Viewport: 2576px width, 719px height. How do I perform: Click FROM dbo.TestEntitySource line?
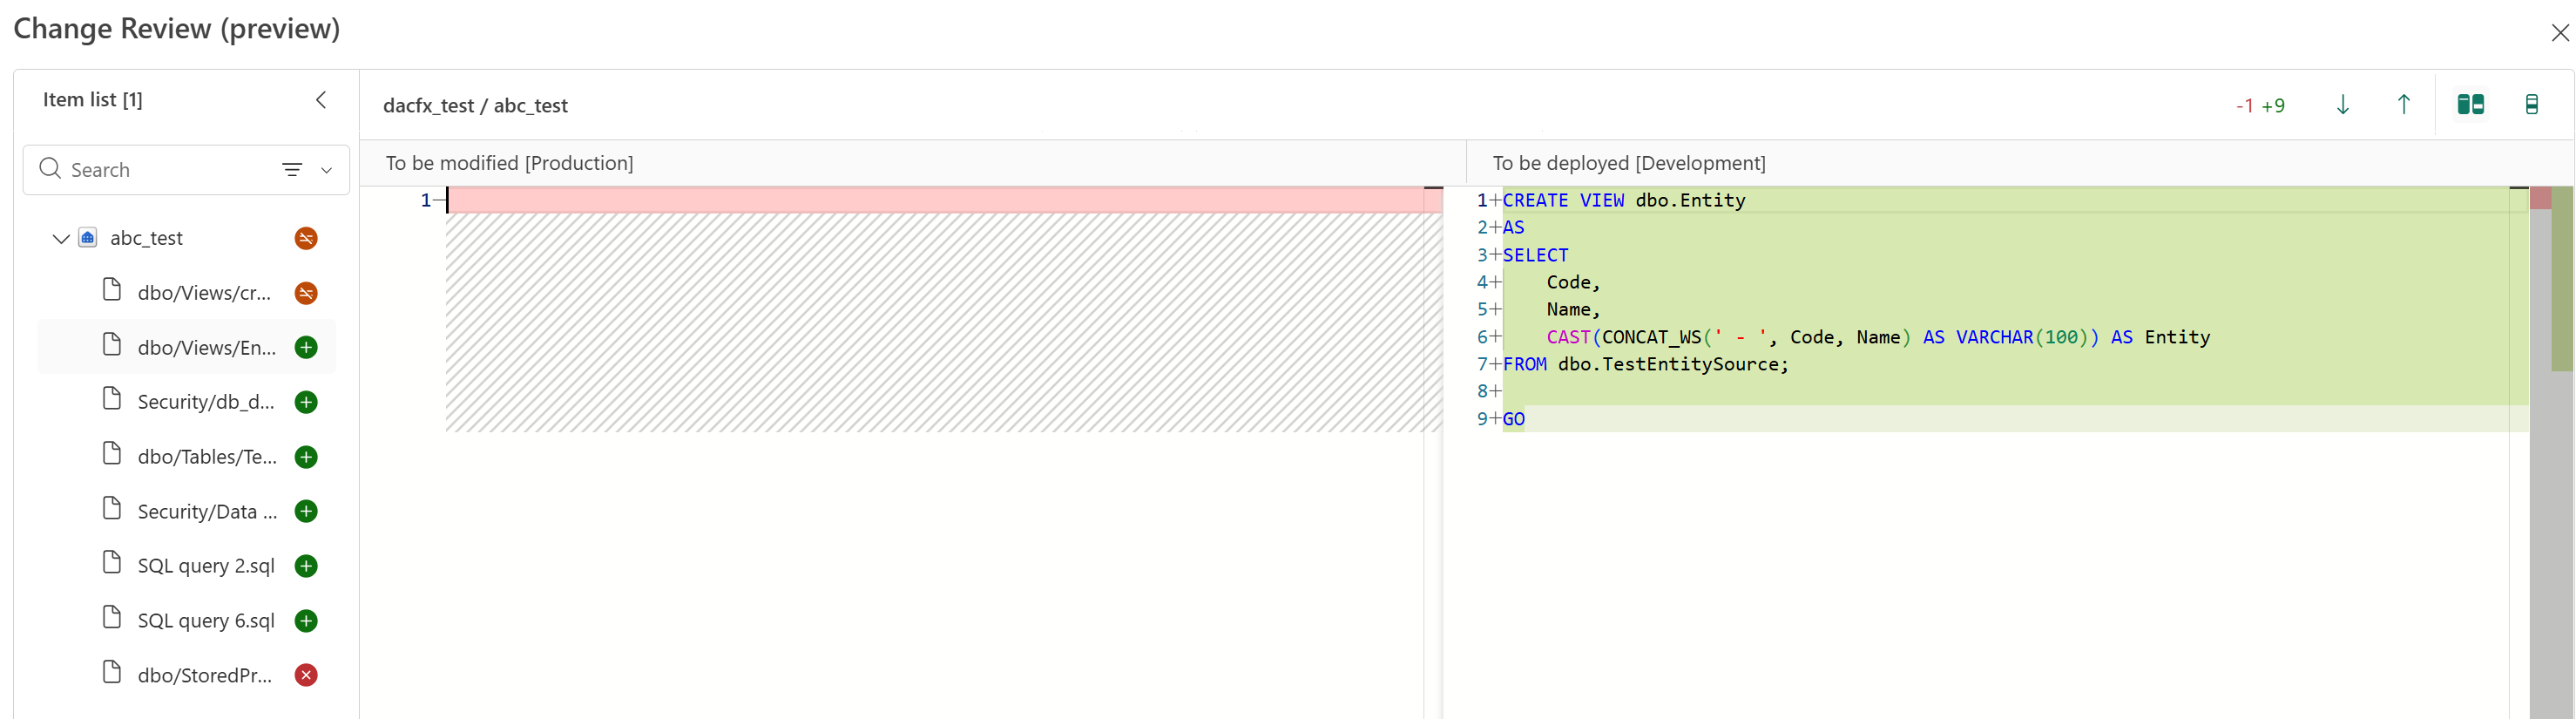pos(1645,364)
